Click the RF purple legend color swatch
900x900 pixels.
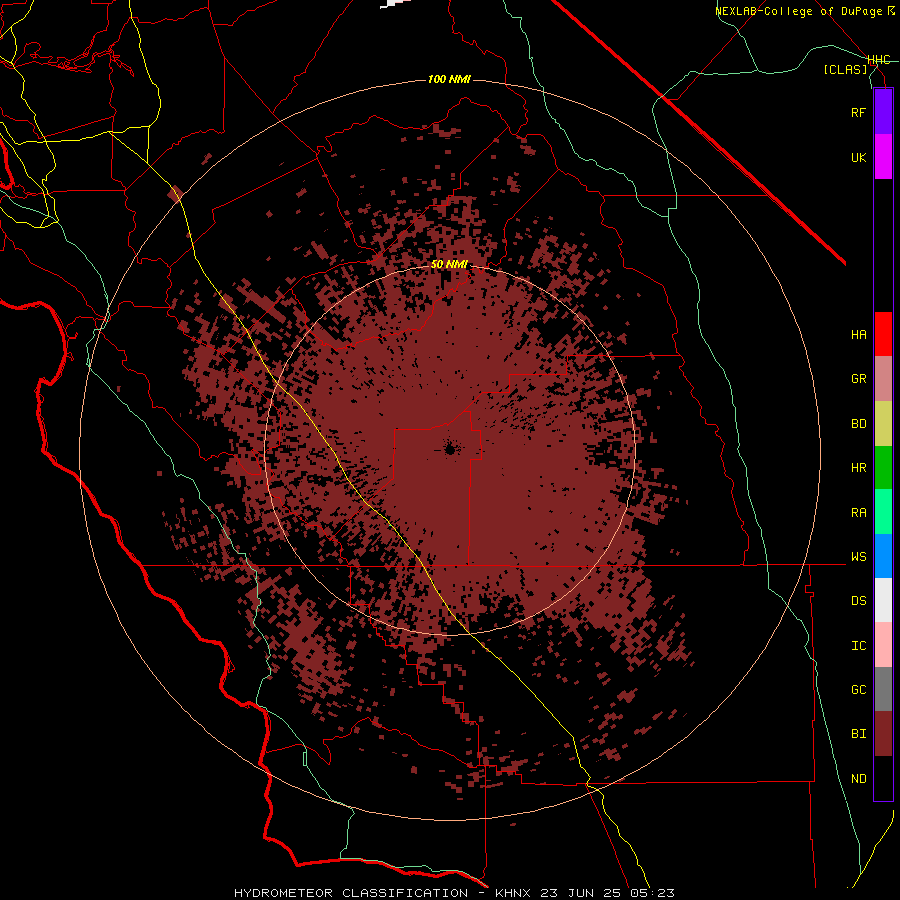883,112
